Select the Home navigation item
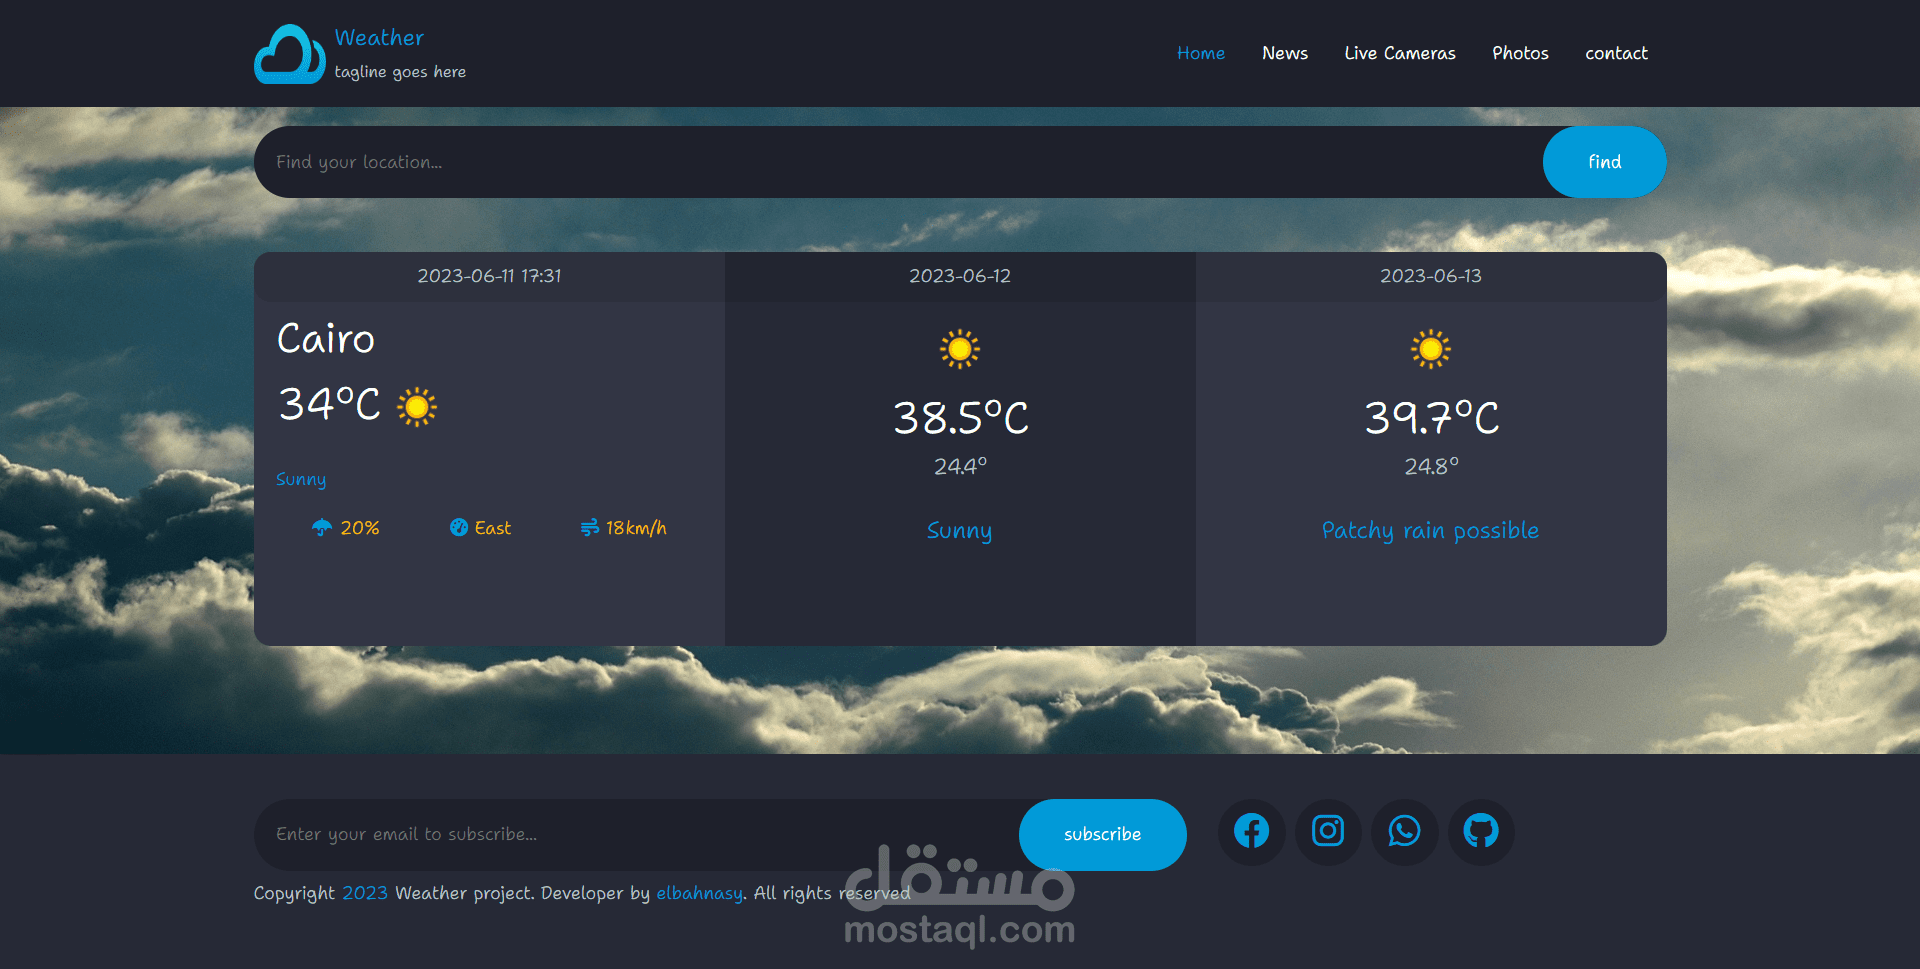This screenshot has height=969, width=1920. (1200, 53)
